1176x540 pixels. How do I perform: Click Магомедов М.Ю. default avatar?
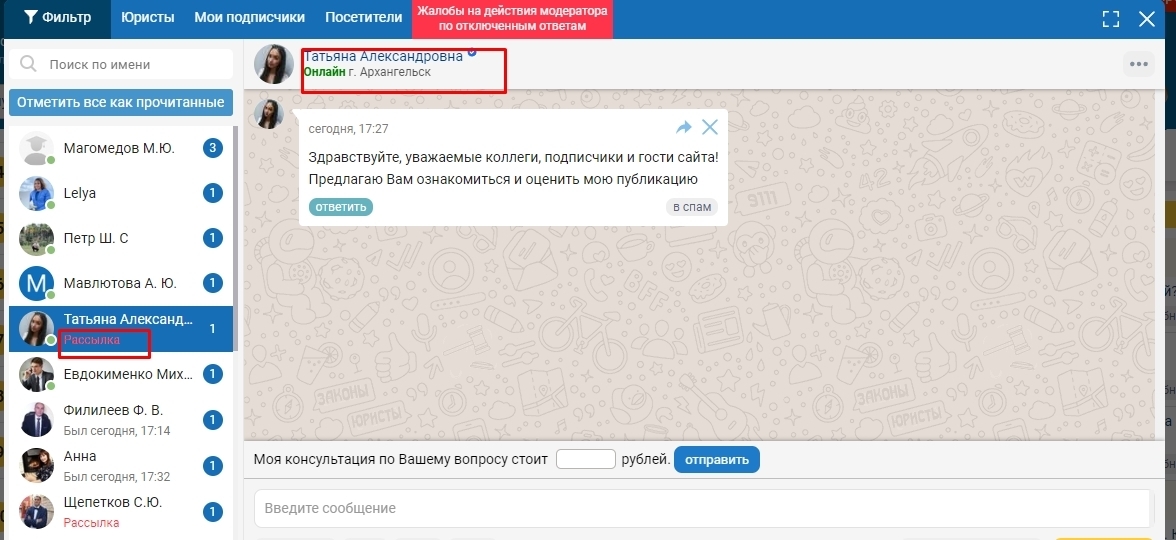coord(36,148)
